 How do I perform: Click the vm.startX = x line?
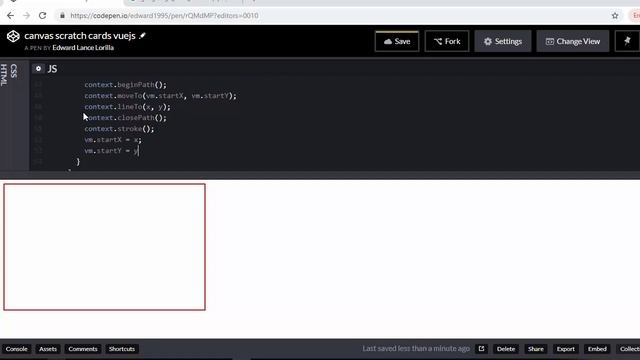(x=113, y=140)
